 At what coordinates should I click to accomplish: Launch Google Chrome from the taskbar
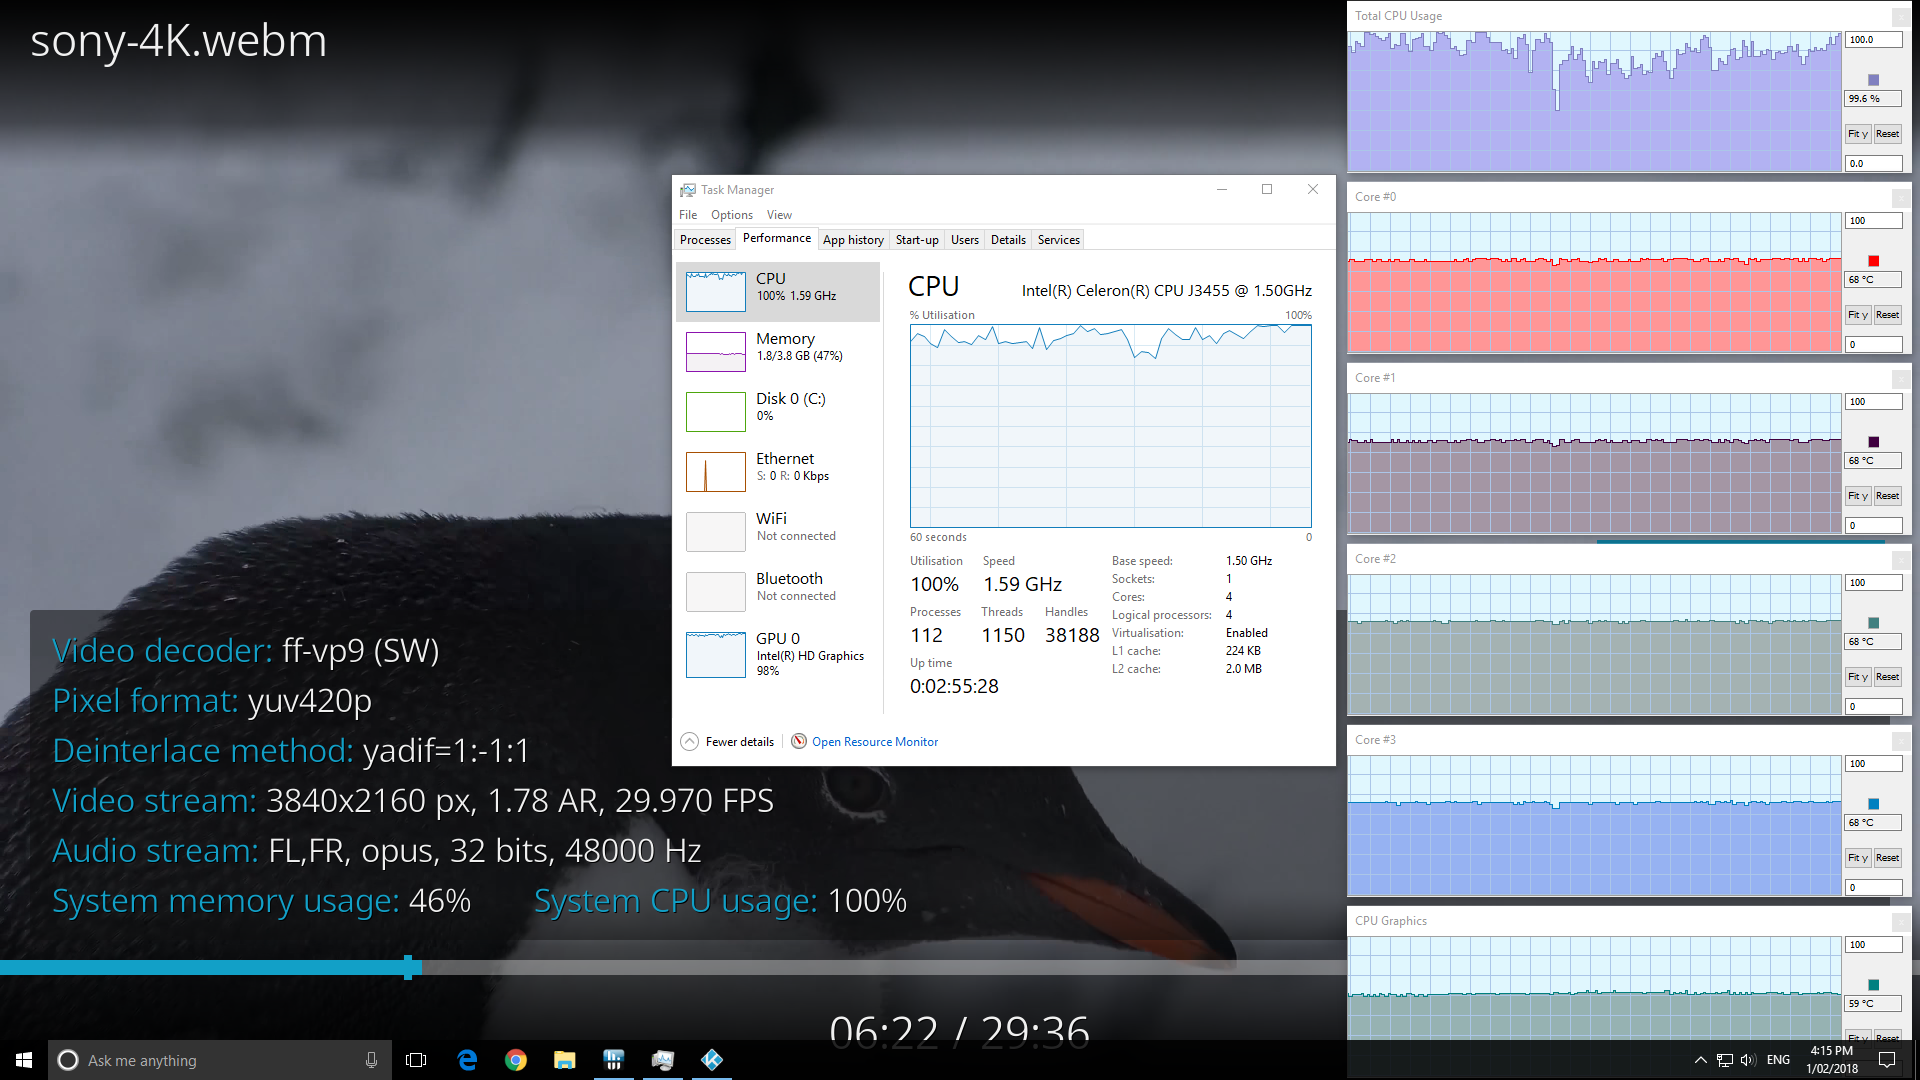point(516,1060)
